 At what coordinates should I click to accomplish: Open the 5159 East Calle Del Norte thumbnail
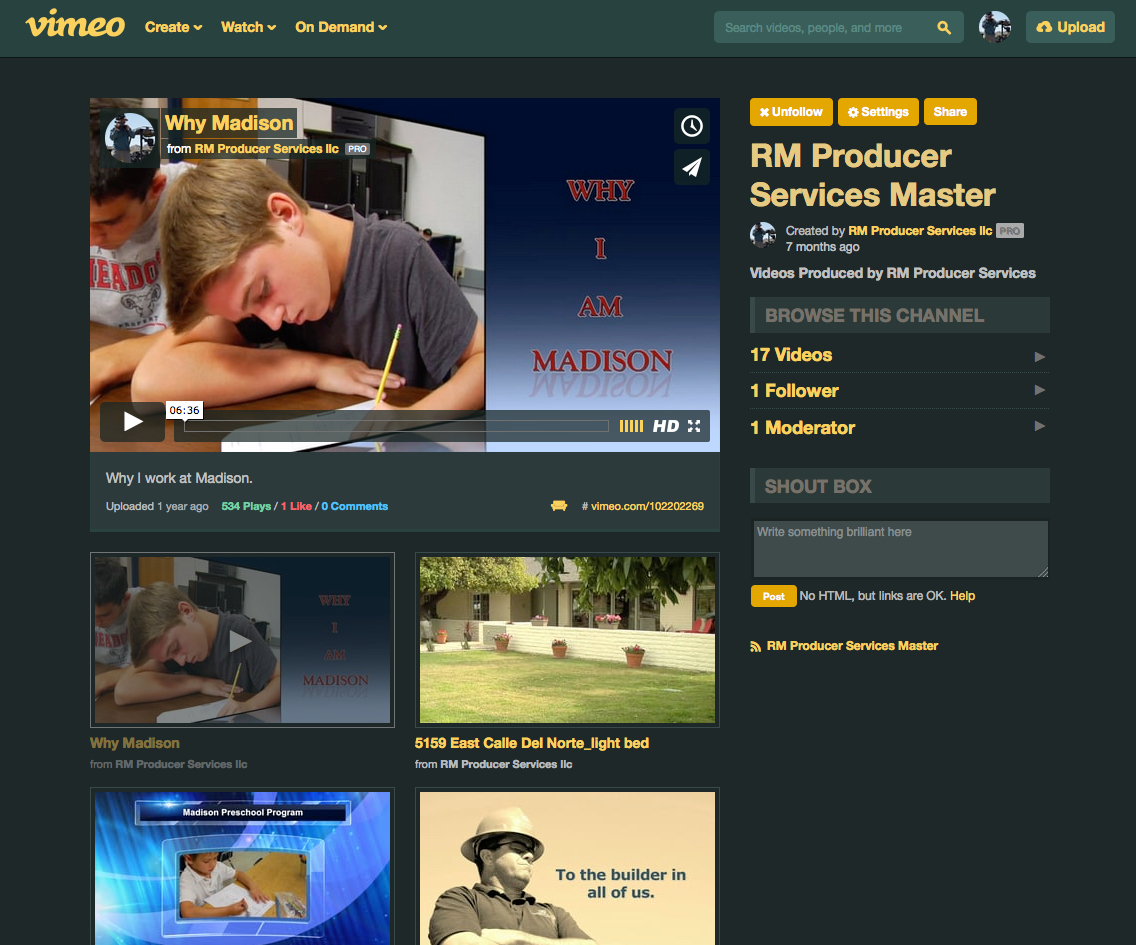click(567, 640)
